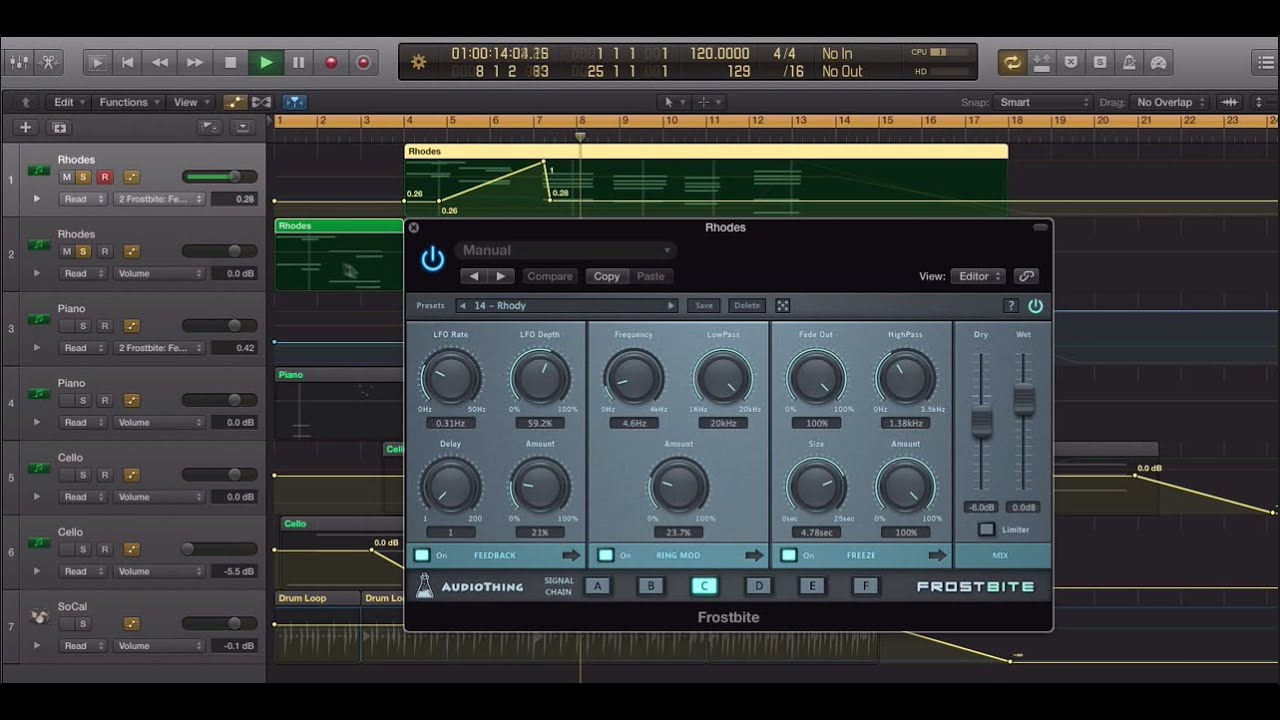Open the Edit menu in tracks area
This screenshot has width=1280, height=720.
point(68,102)
